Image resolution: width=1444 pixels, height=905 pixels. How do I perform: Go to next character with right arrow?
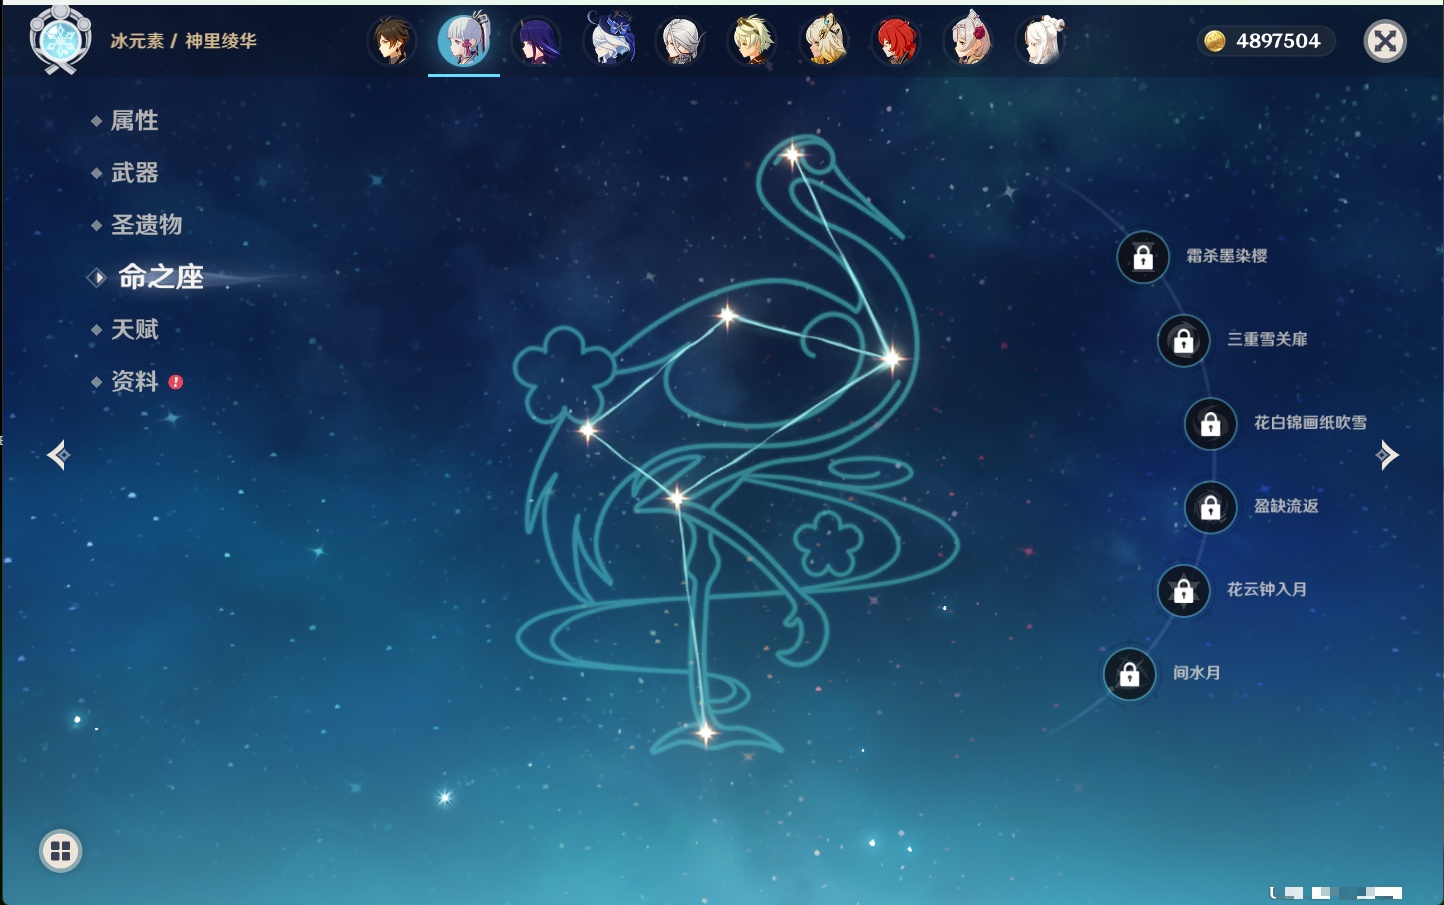point(1387,455)
